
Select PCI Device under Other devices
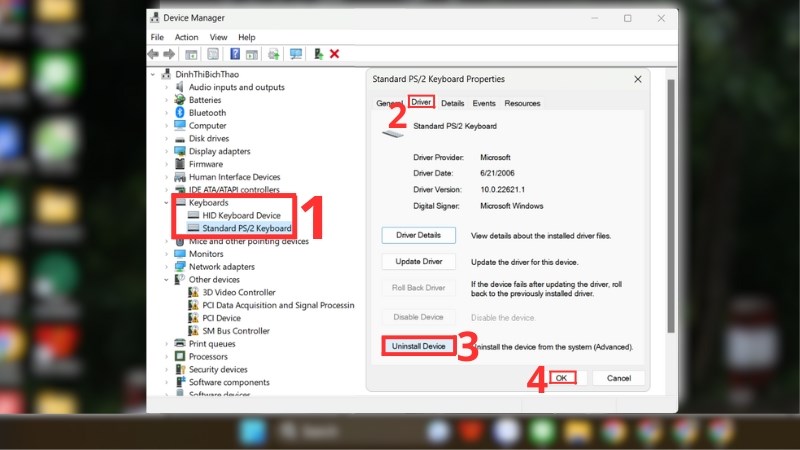click(x=221, y=318)
